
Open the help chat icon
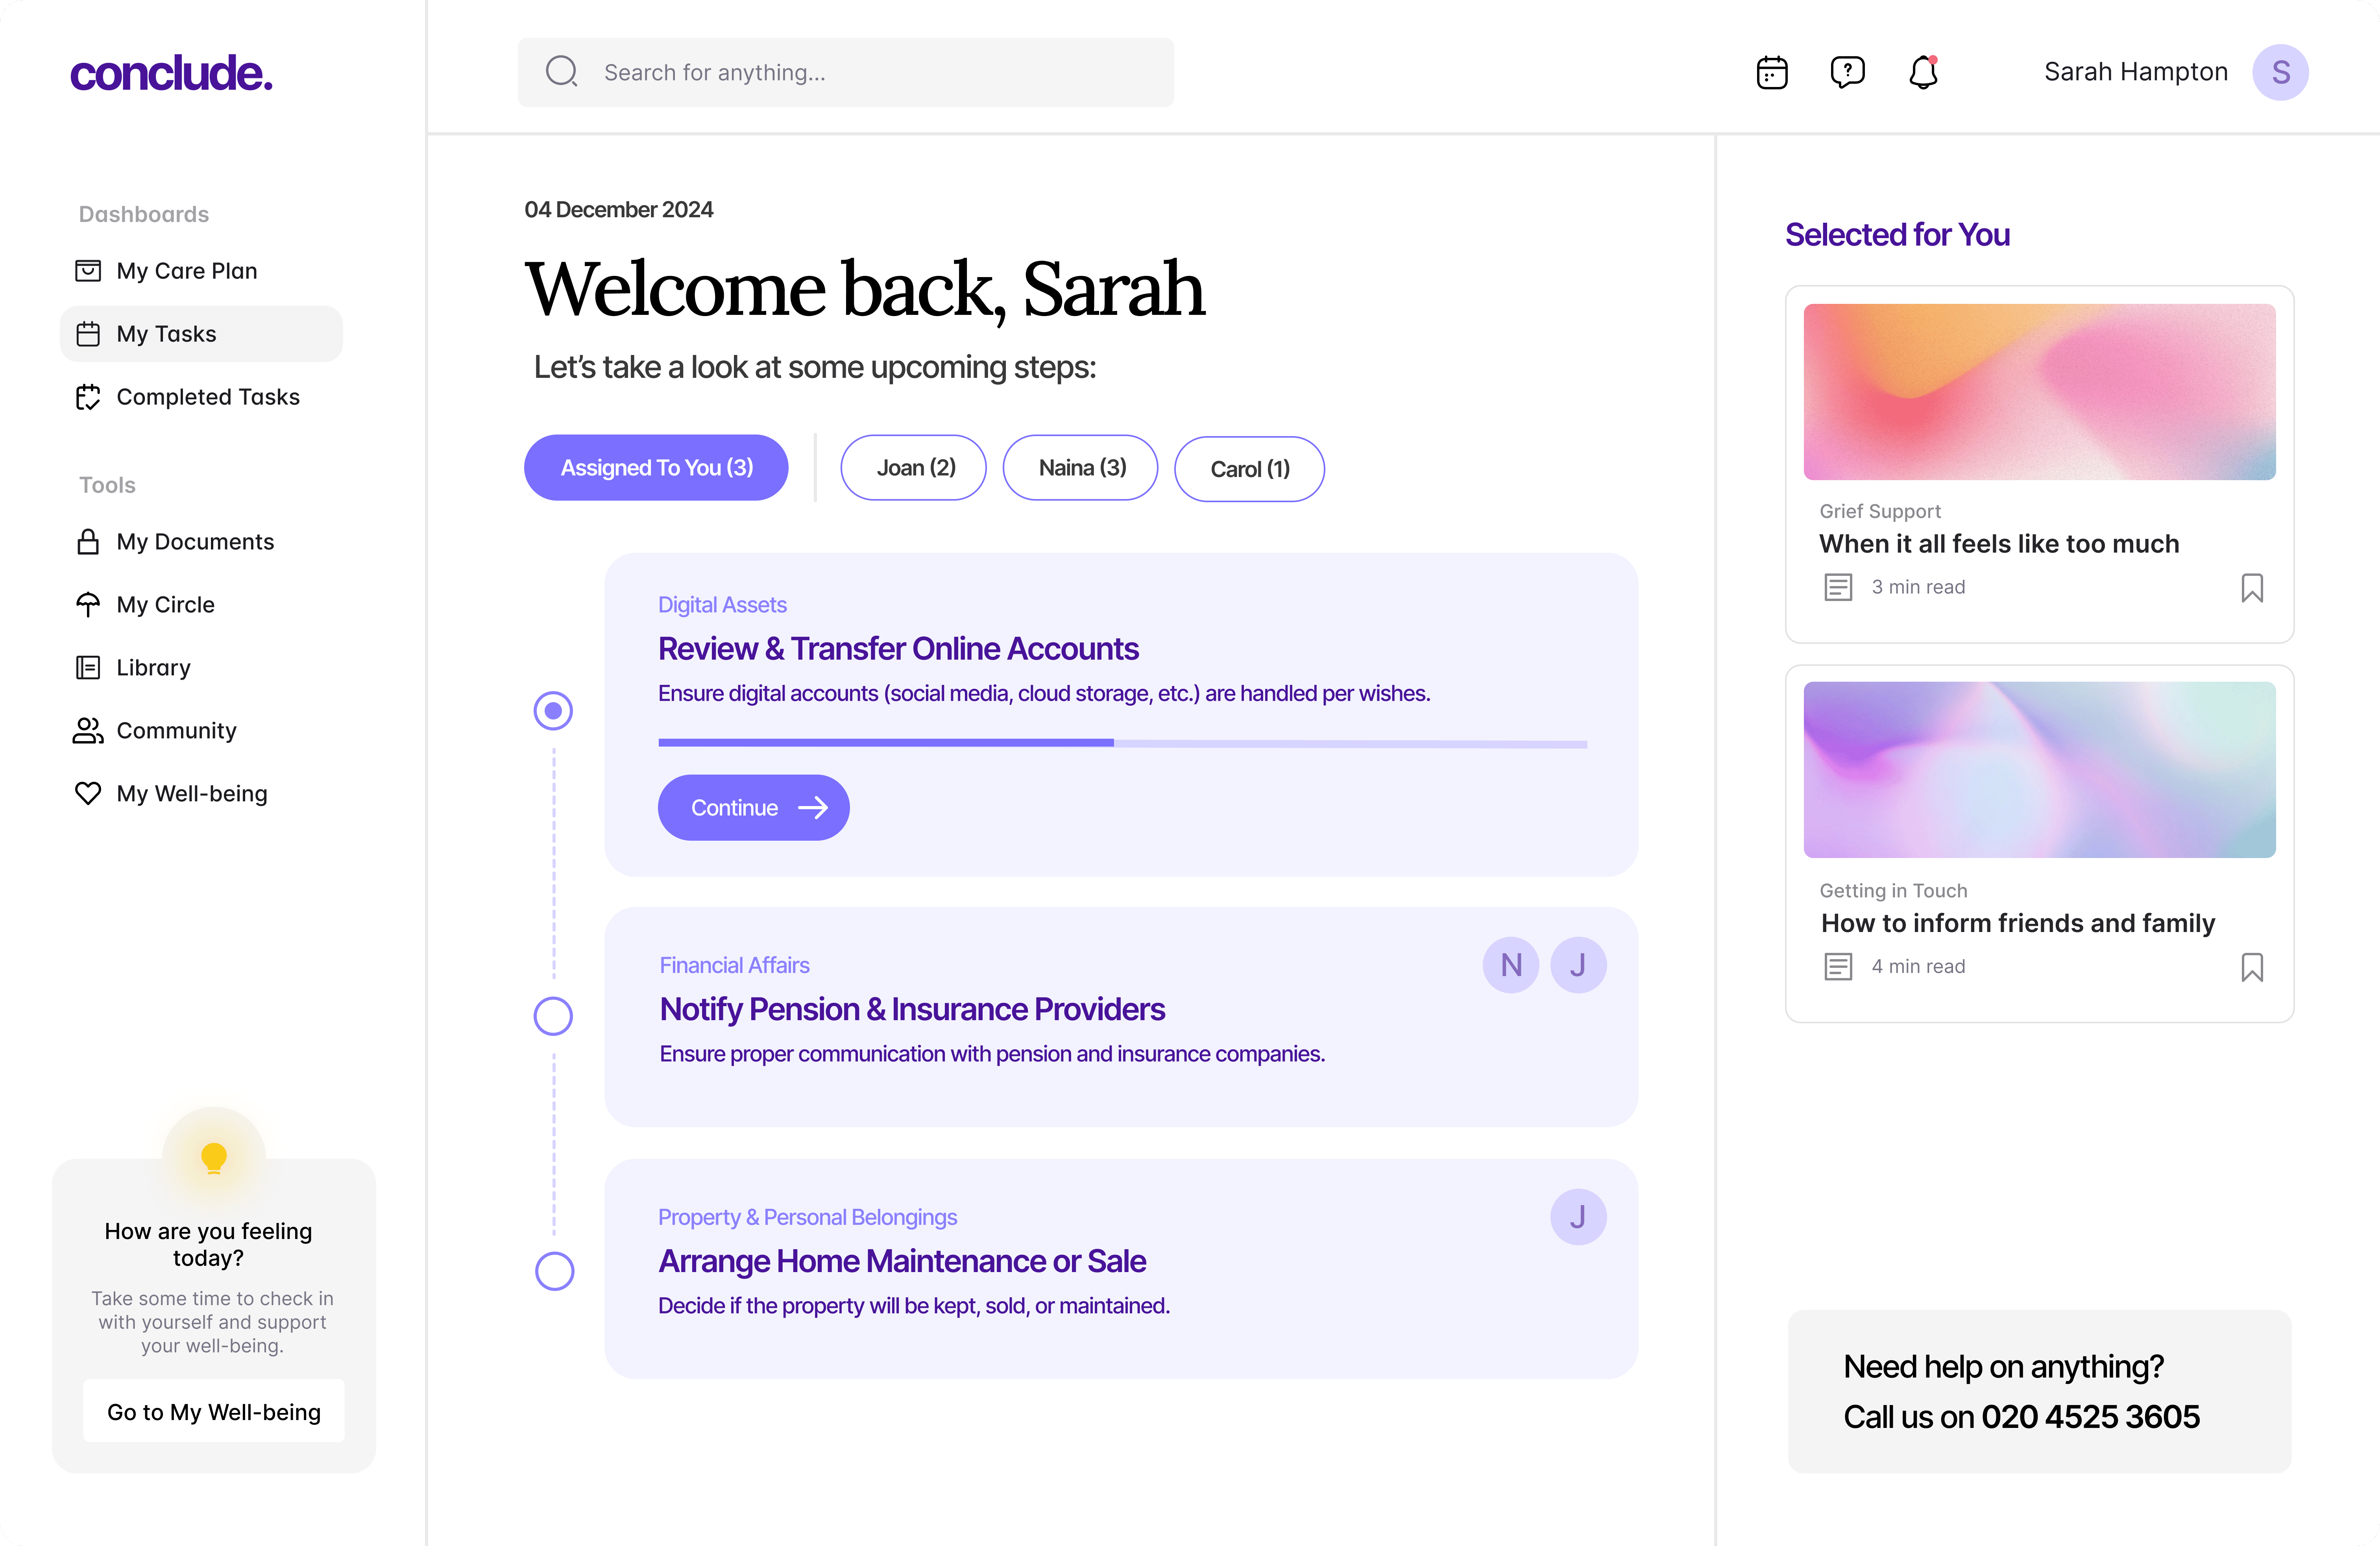pos(1847,72)
